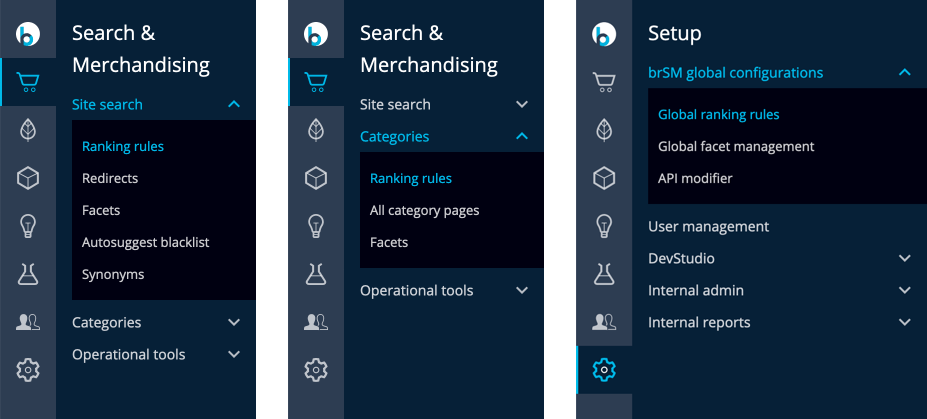Screen dimensions: 927x419
Task: Select the shopping cart icon in the middle panel
Action: click(316, 82)
